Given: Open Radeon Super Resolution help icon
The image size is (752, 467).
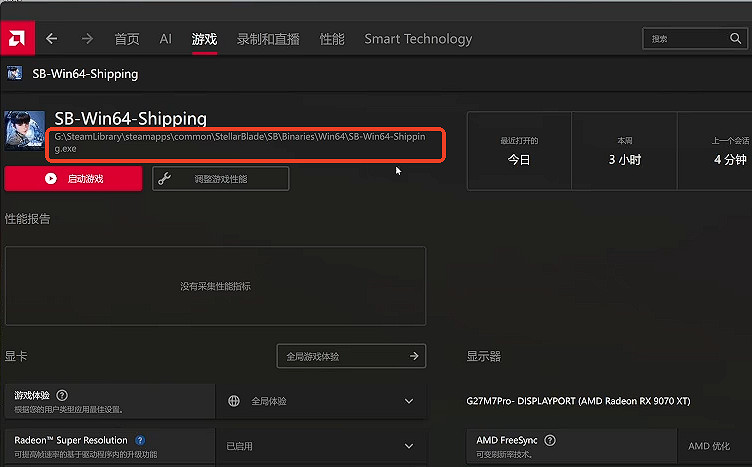Looking at the screenshot, I should click(140, 440).
